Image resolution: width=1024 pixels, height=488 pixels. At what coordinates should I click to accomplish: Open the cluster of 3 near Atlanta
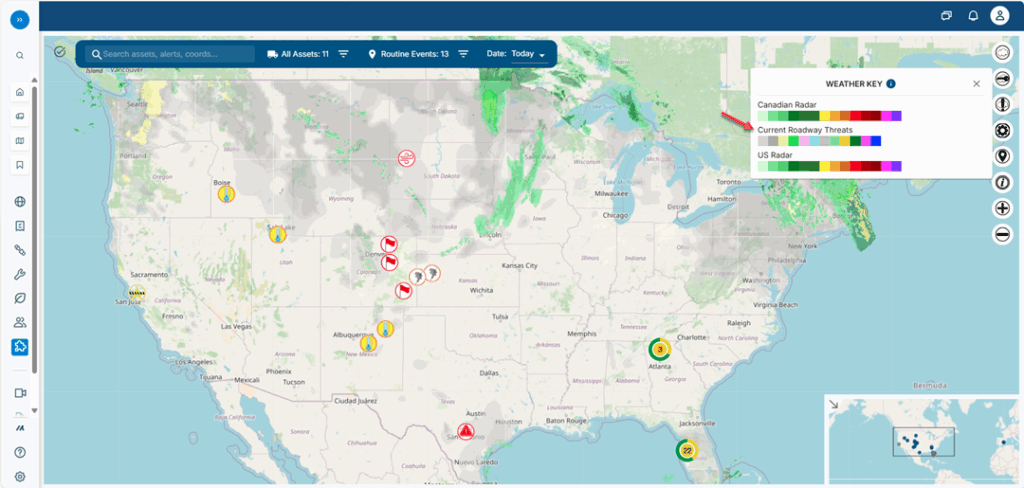pos(660,350)
